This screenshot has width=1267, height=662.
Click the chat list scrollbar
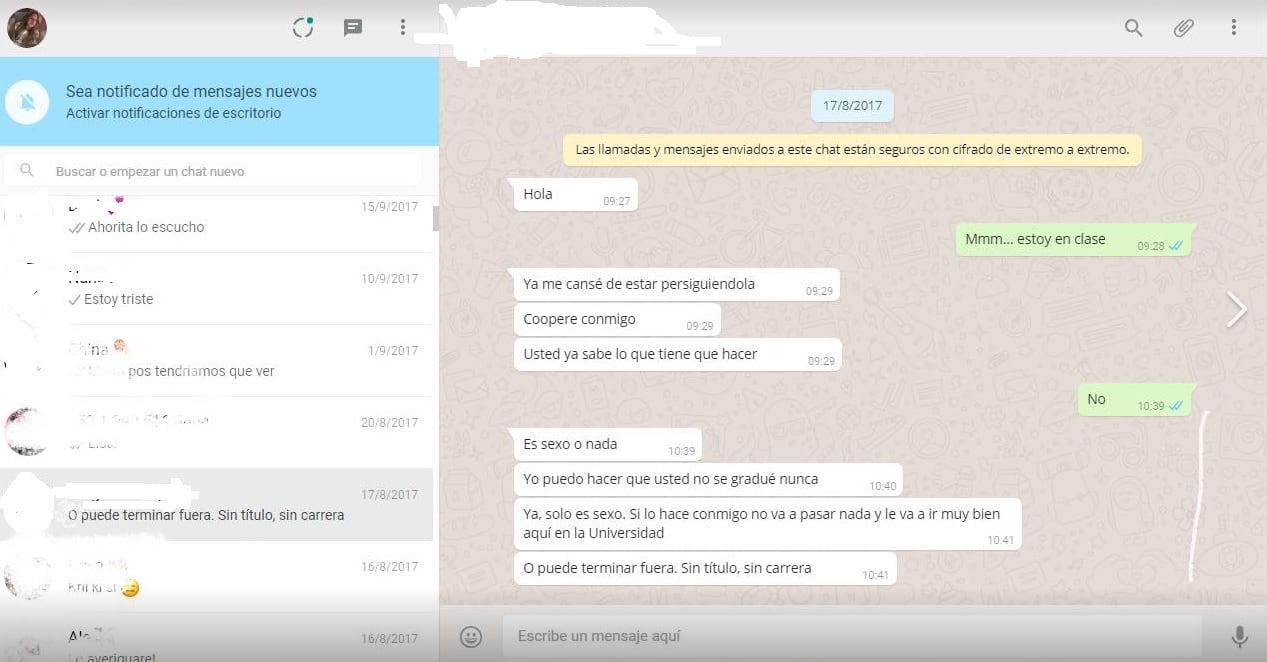point(435,218)
